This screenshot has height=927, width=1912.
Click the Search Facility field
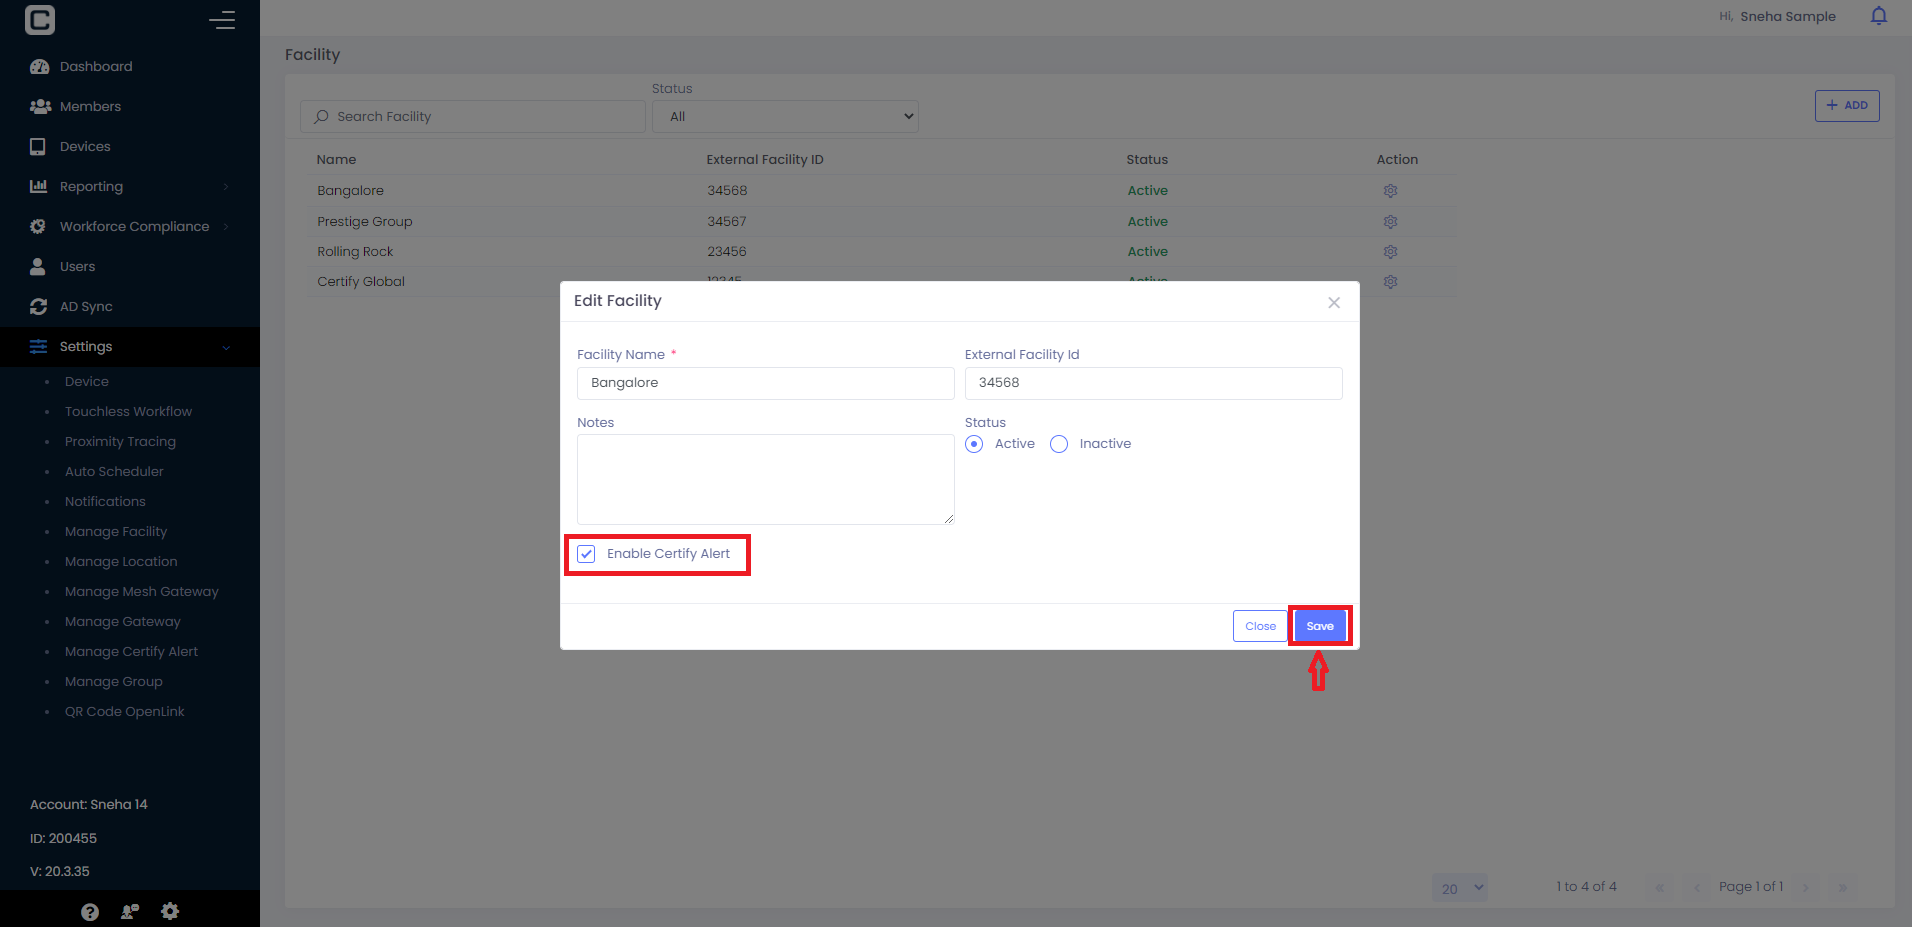tap(472, 116)
